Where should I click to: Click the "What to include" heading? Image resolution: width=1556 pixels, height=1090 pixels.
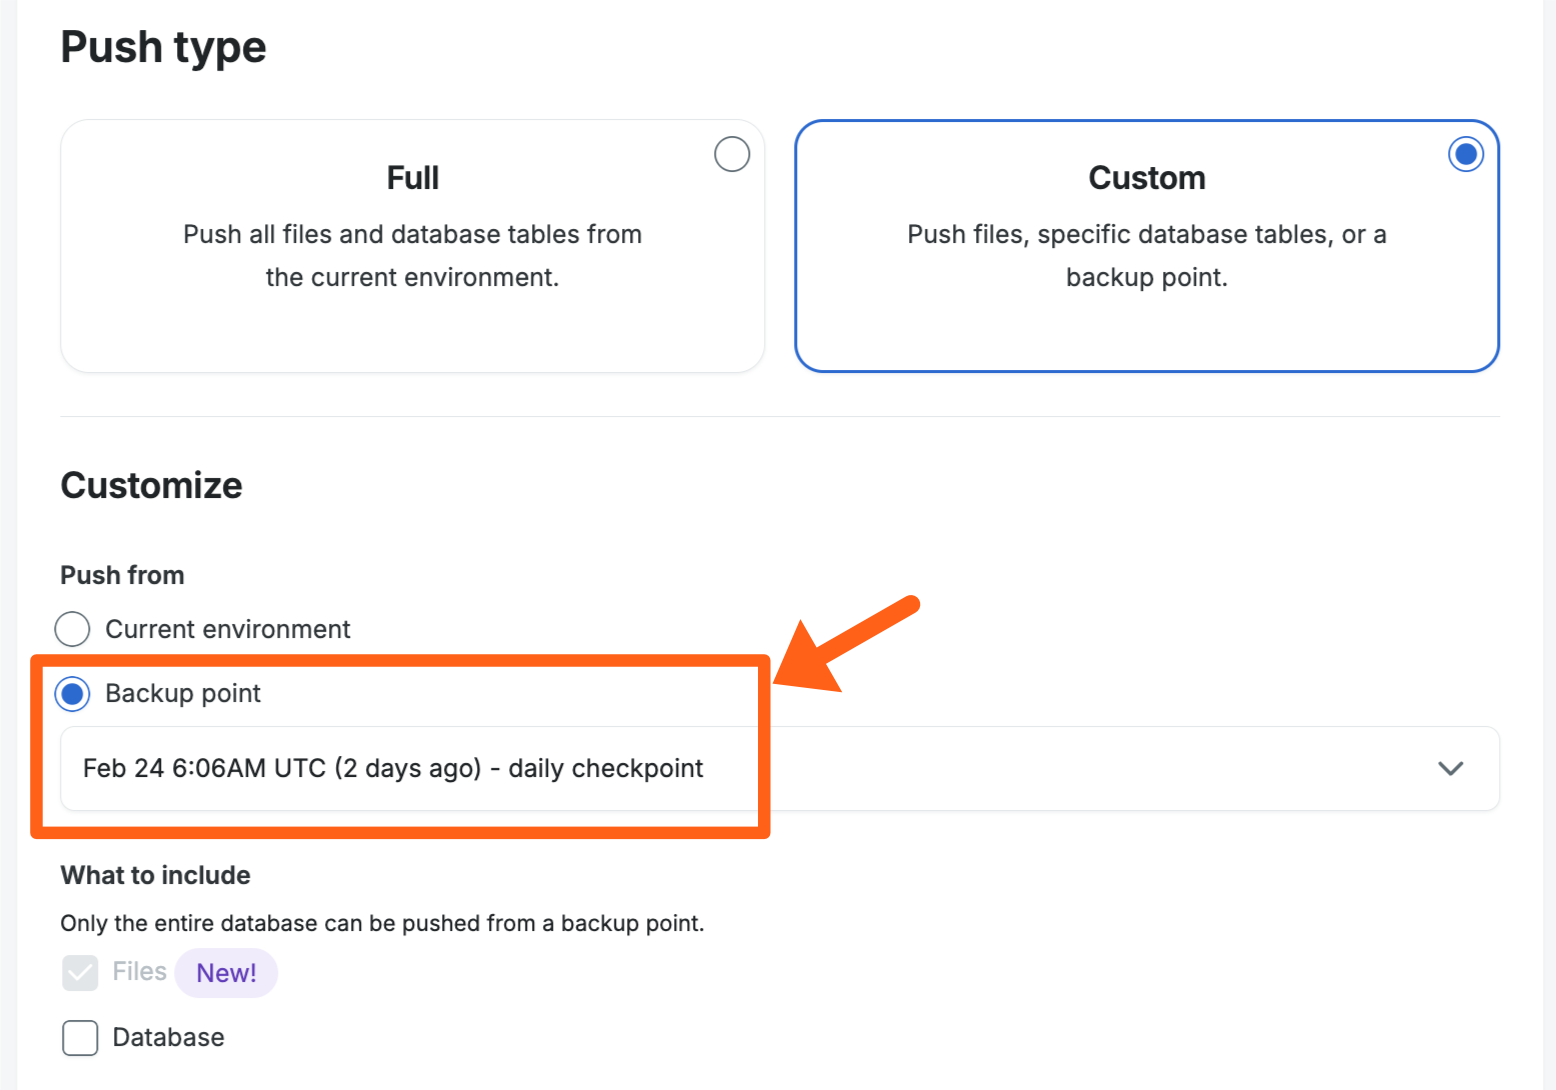155,875
